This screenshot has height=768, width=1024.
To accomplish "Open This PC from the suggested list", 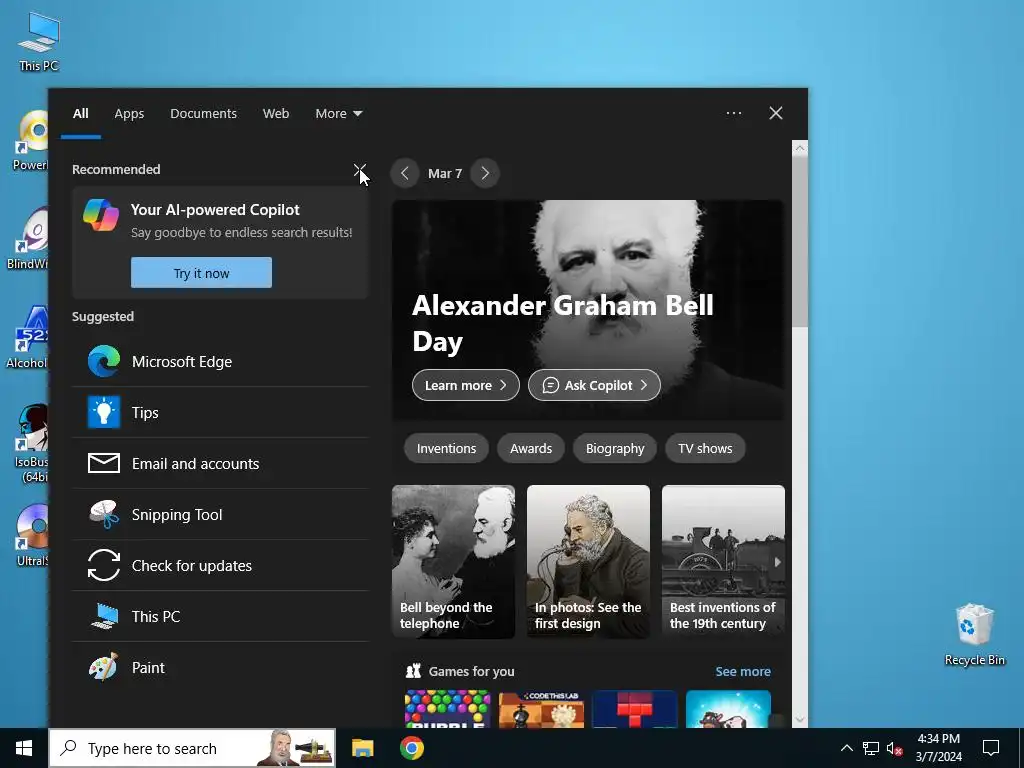I will tap(221, 616).
